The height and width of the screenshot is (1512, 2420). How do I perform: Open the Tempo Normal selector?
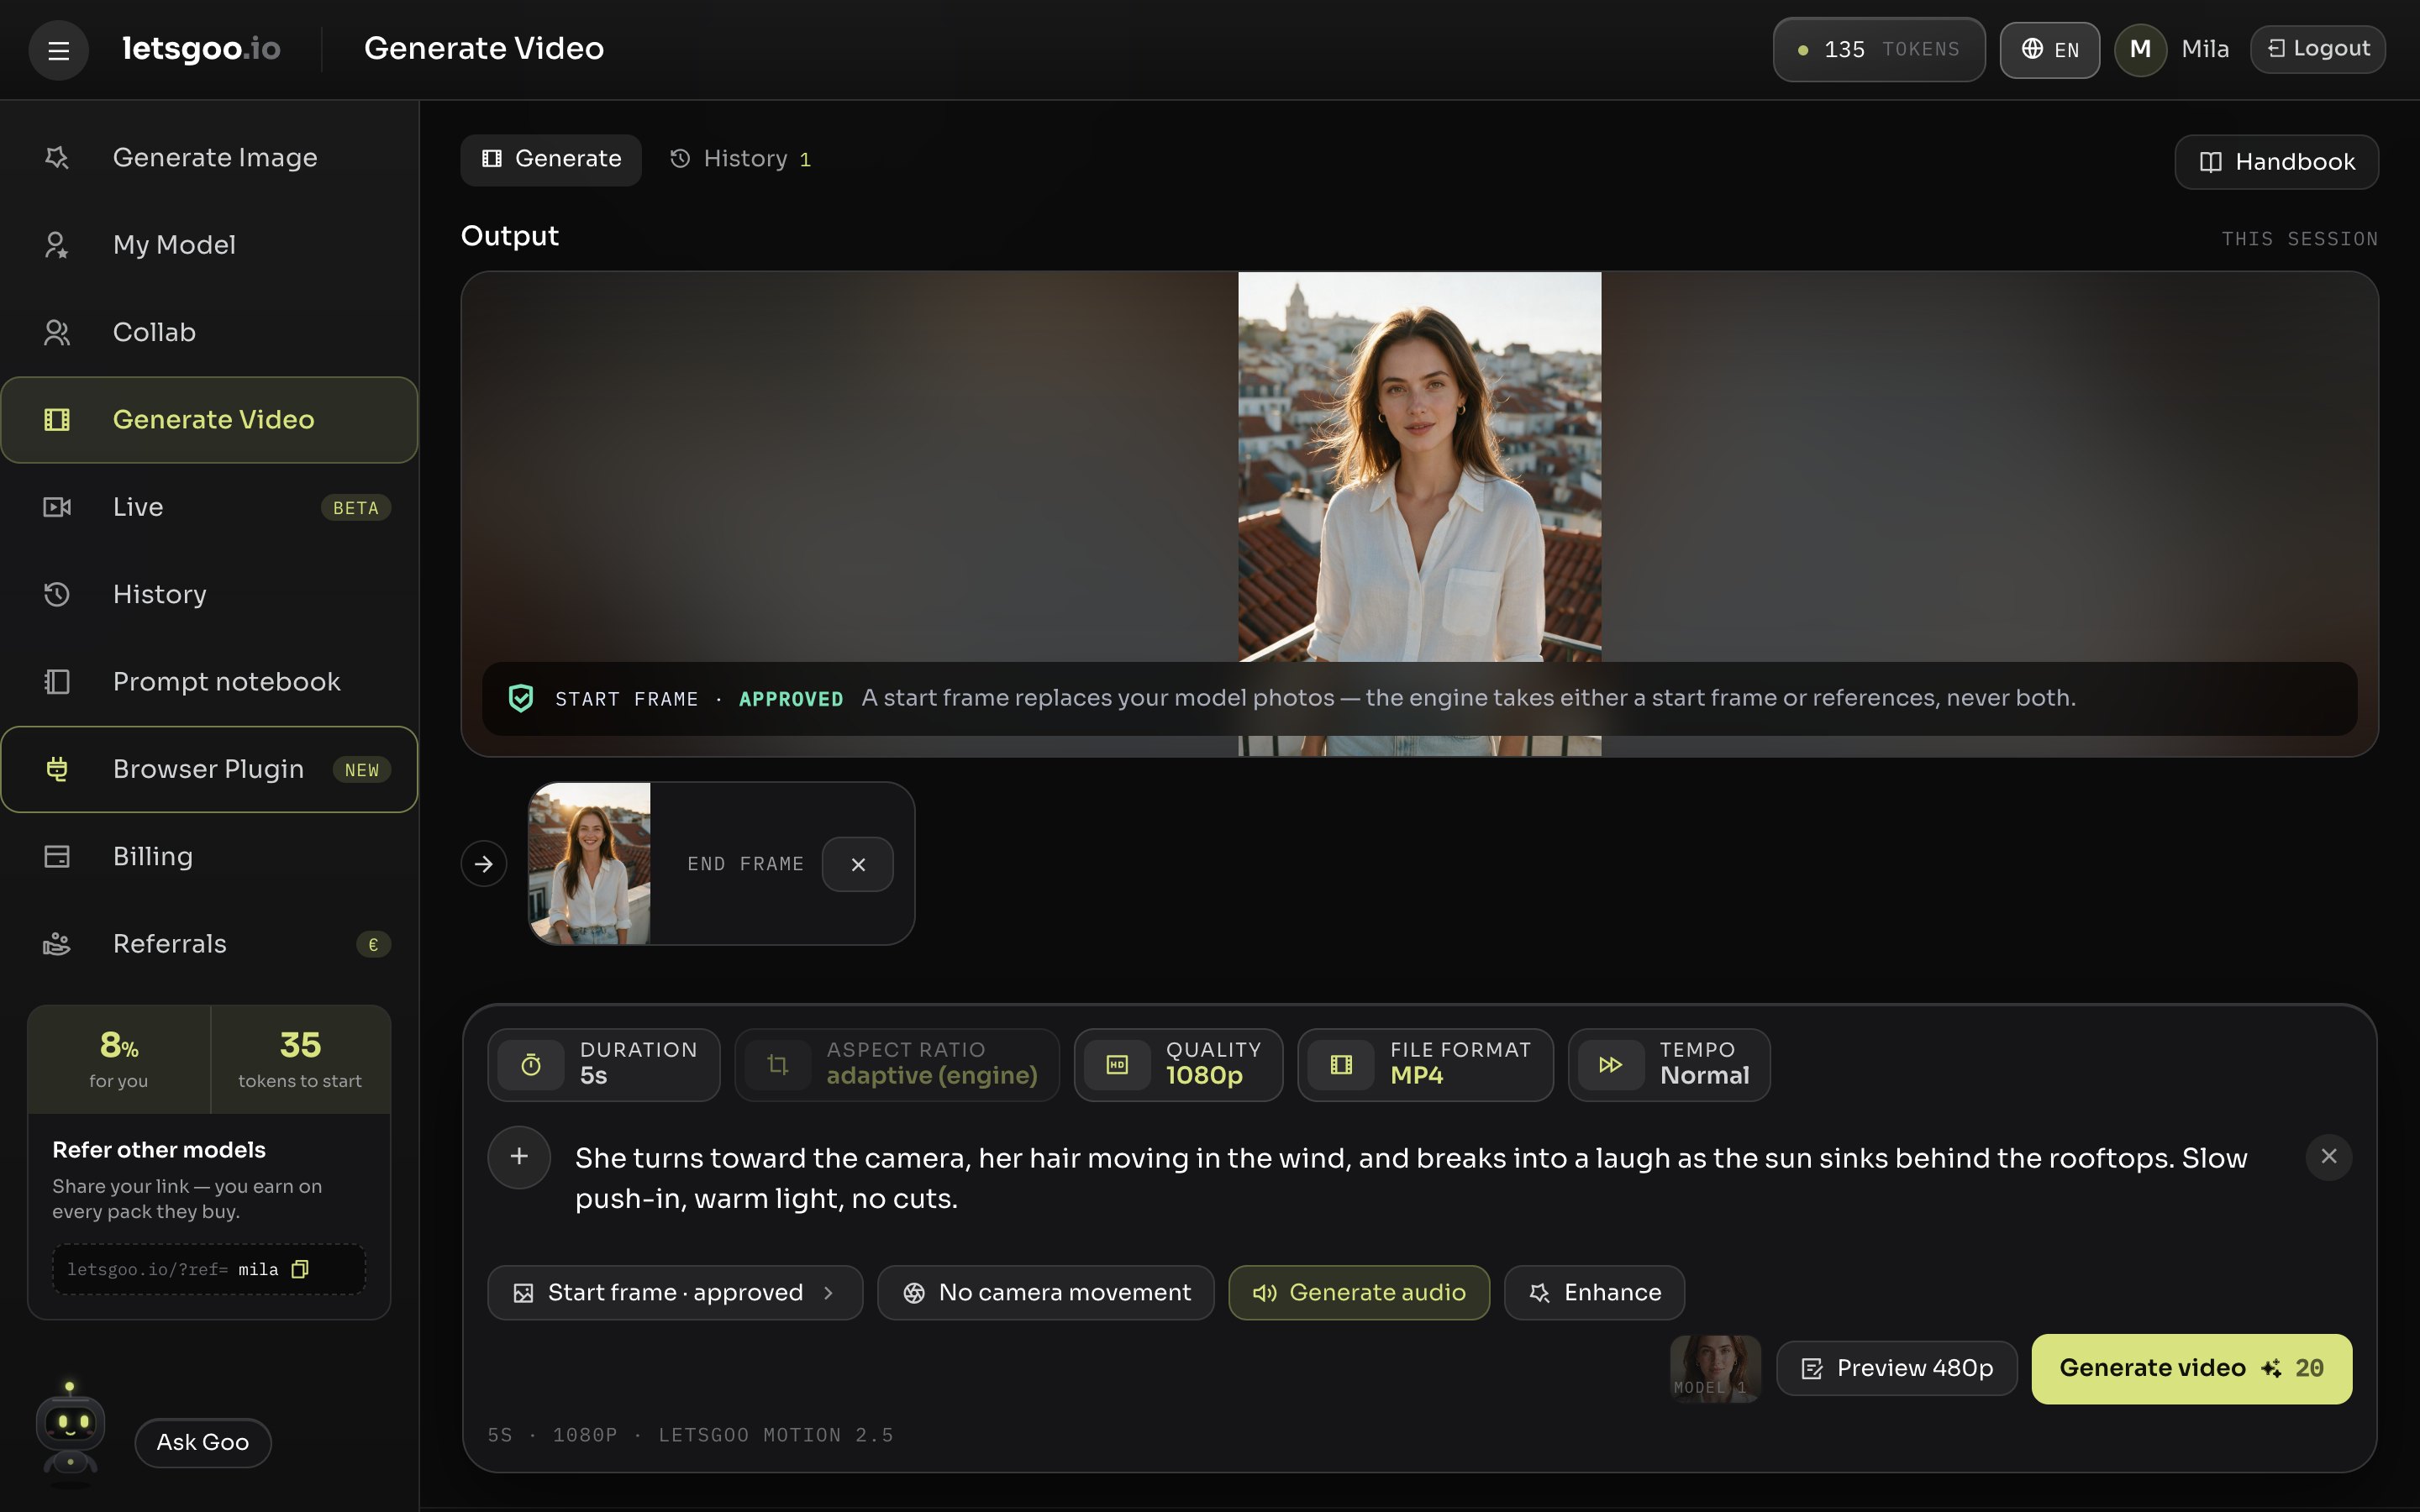(1669, 1065)
